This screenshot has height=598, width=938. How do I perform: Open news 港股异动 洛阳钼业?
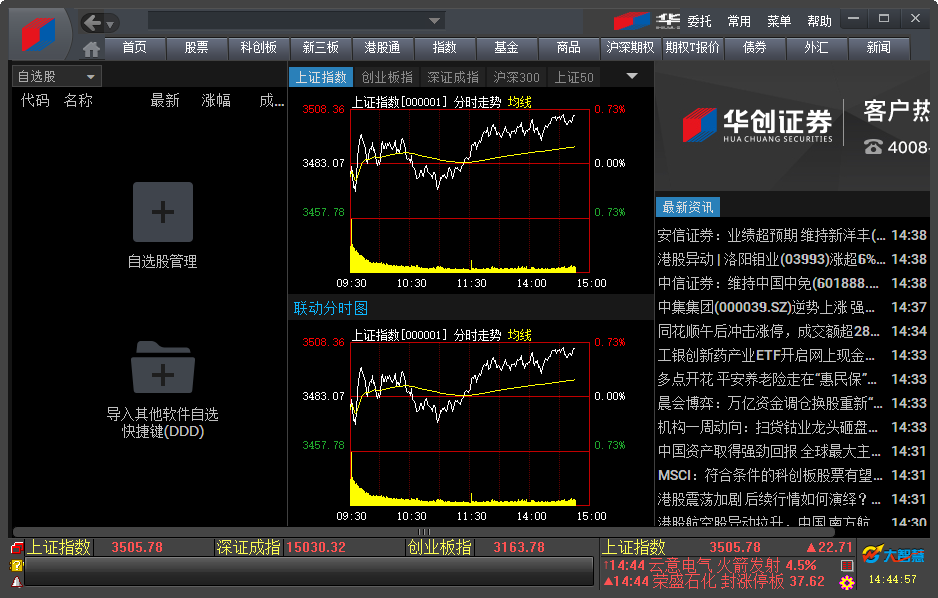coord(793,260)
